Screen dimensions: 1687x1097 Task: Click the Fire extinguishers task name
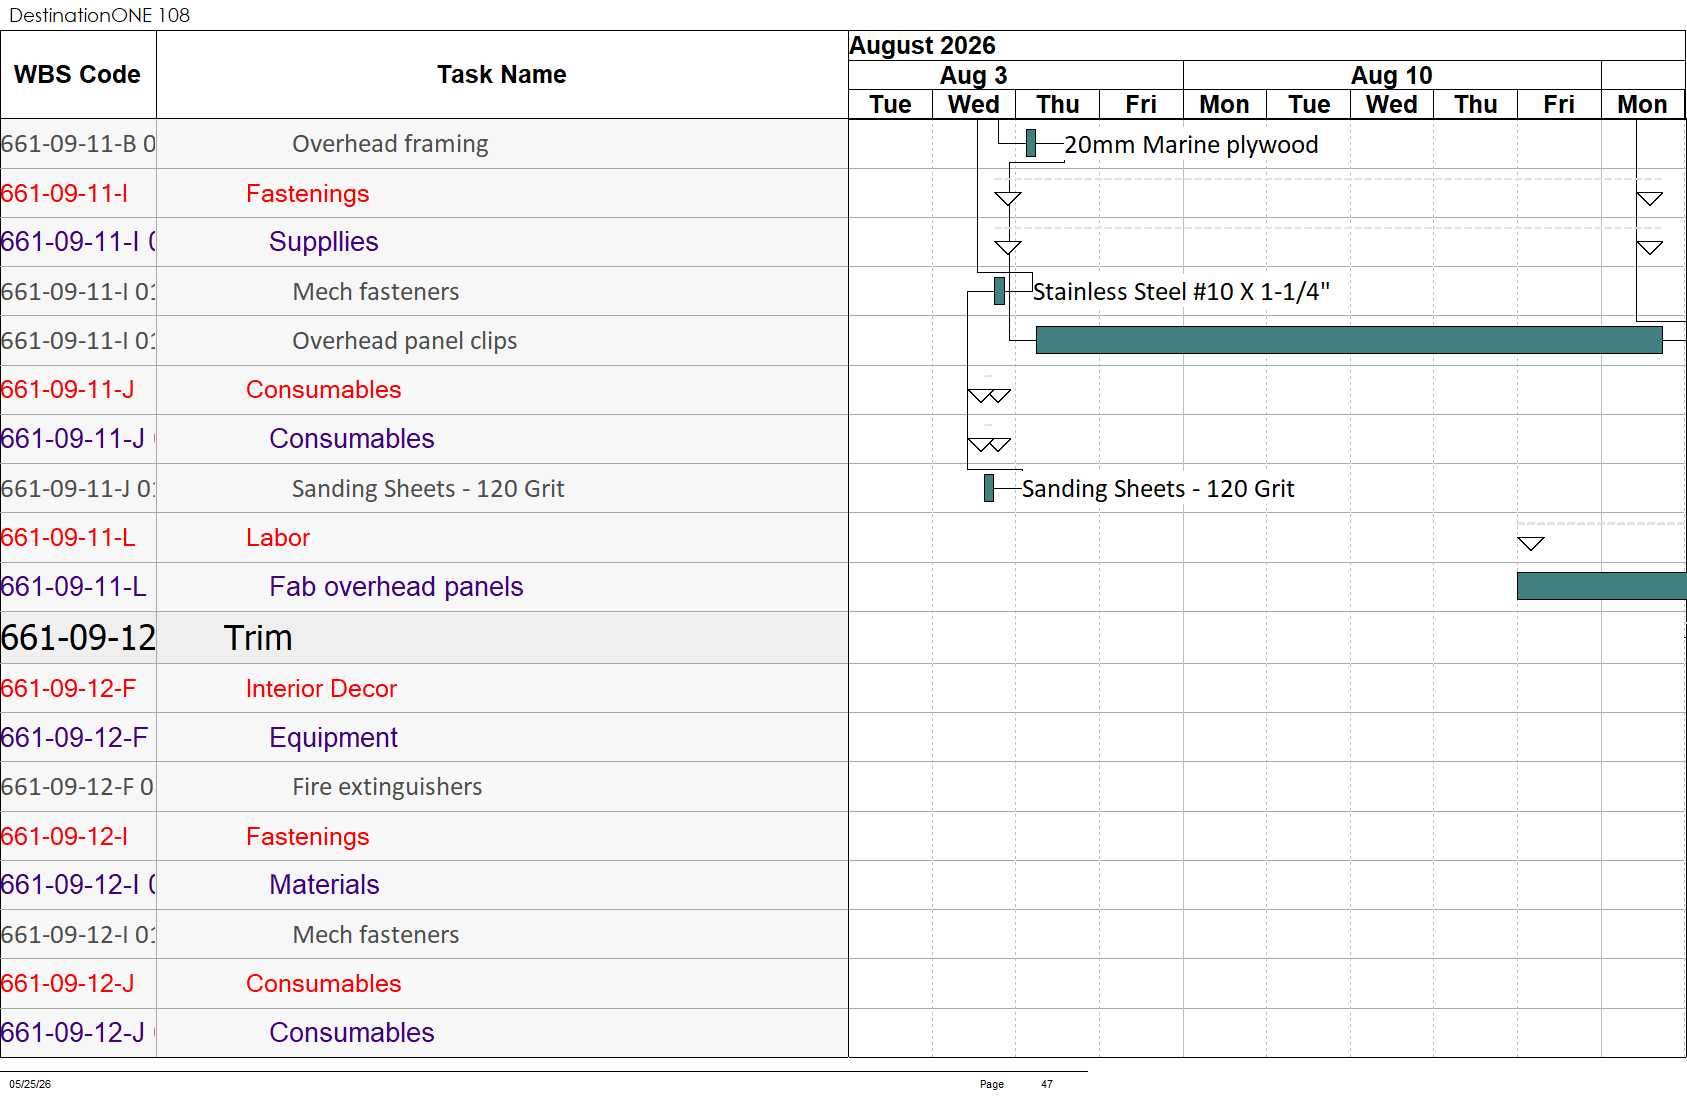click(387, 787)
